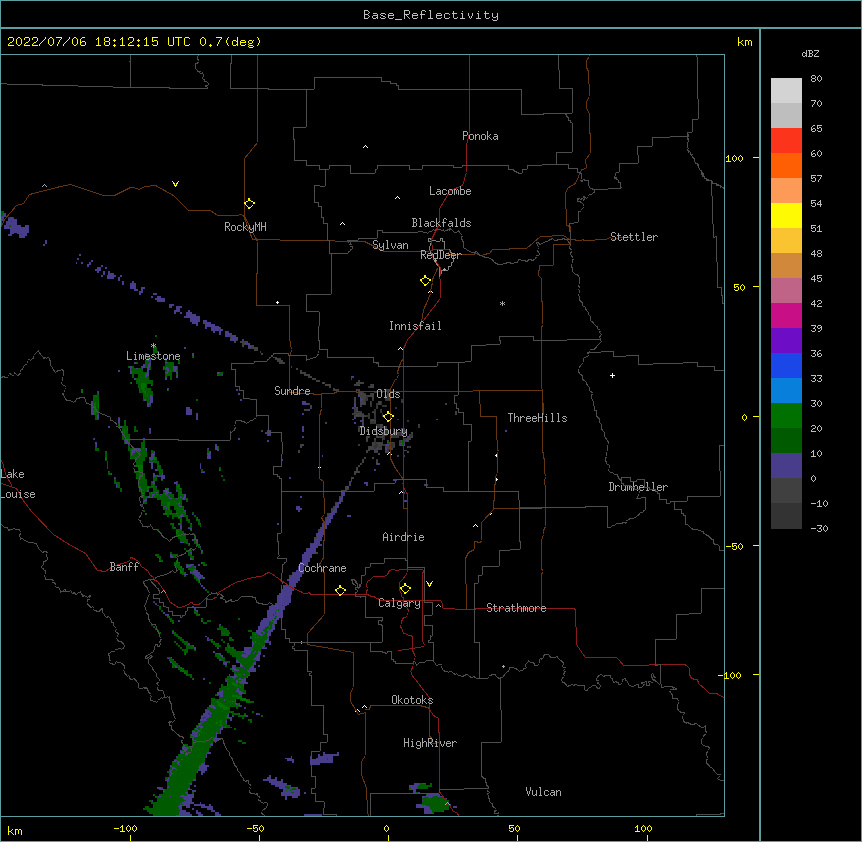Screen dimensions: 862x842
Task: Click the Lacombe city label
Action: click(450, 191)
